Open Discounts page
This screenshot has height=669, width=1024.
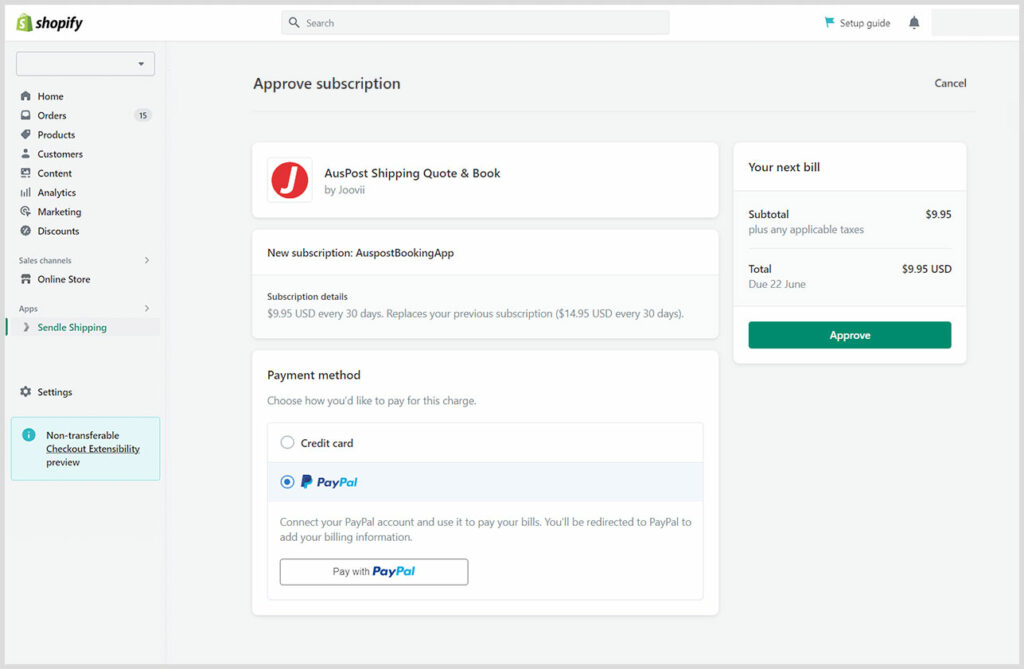(x=58, y=231)
